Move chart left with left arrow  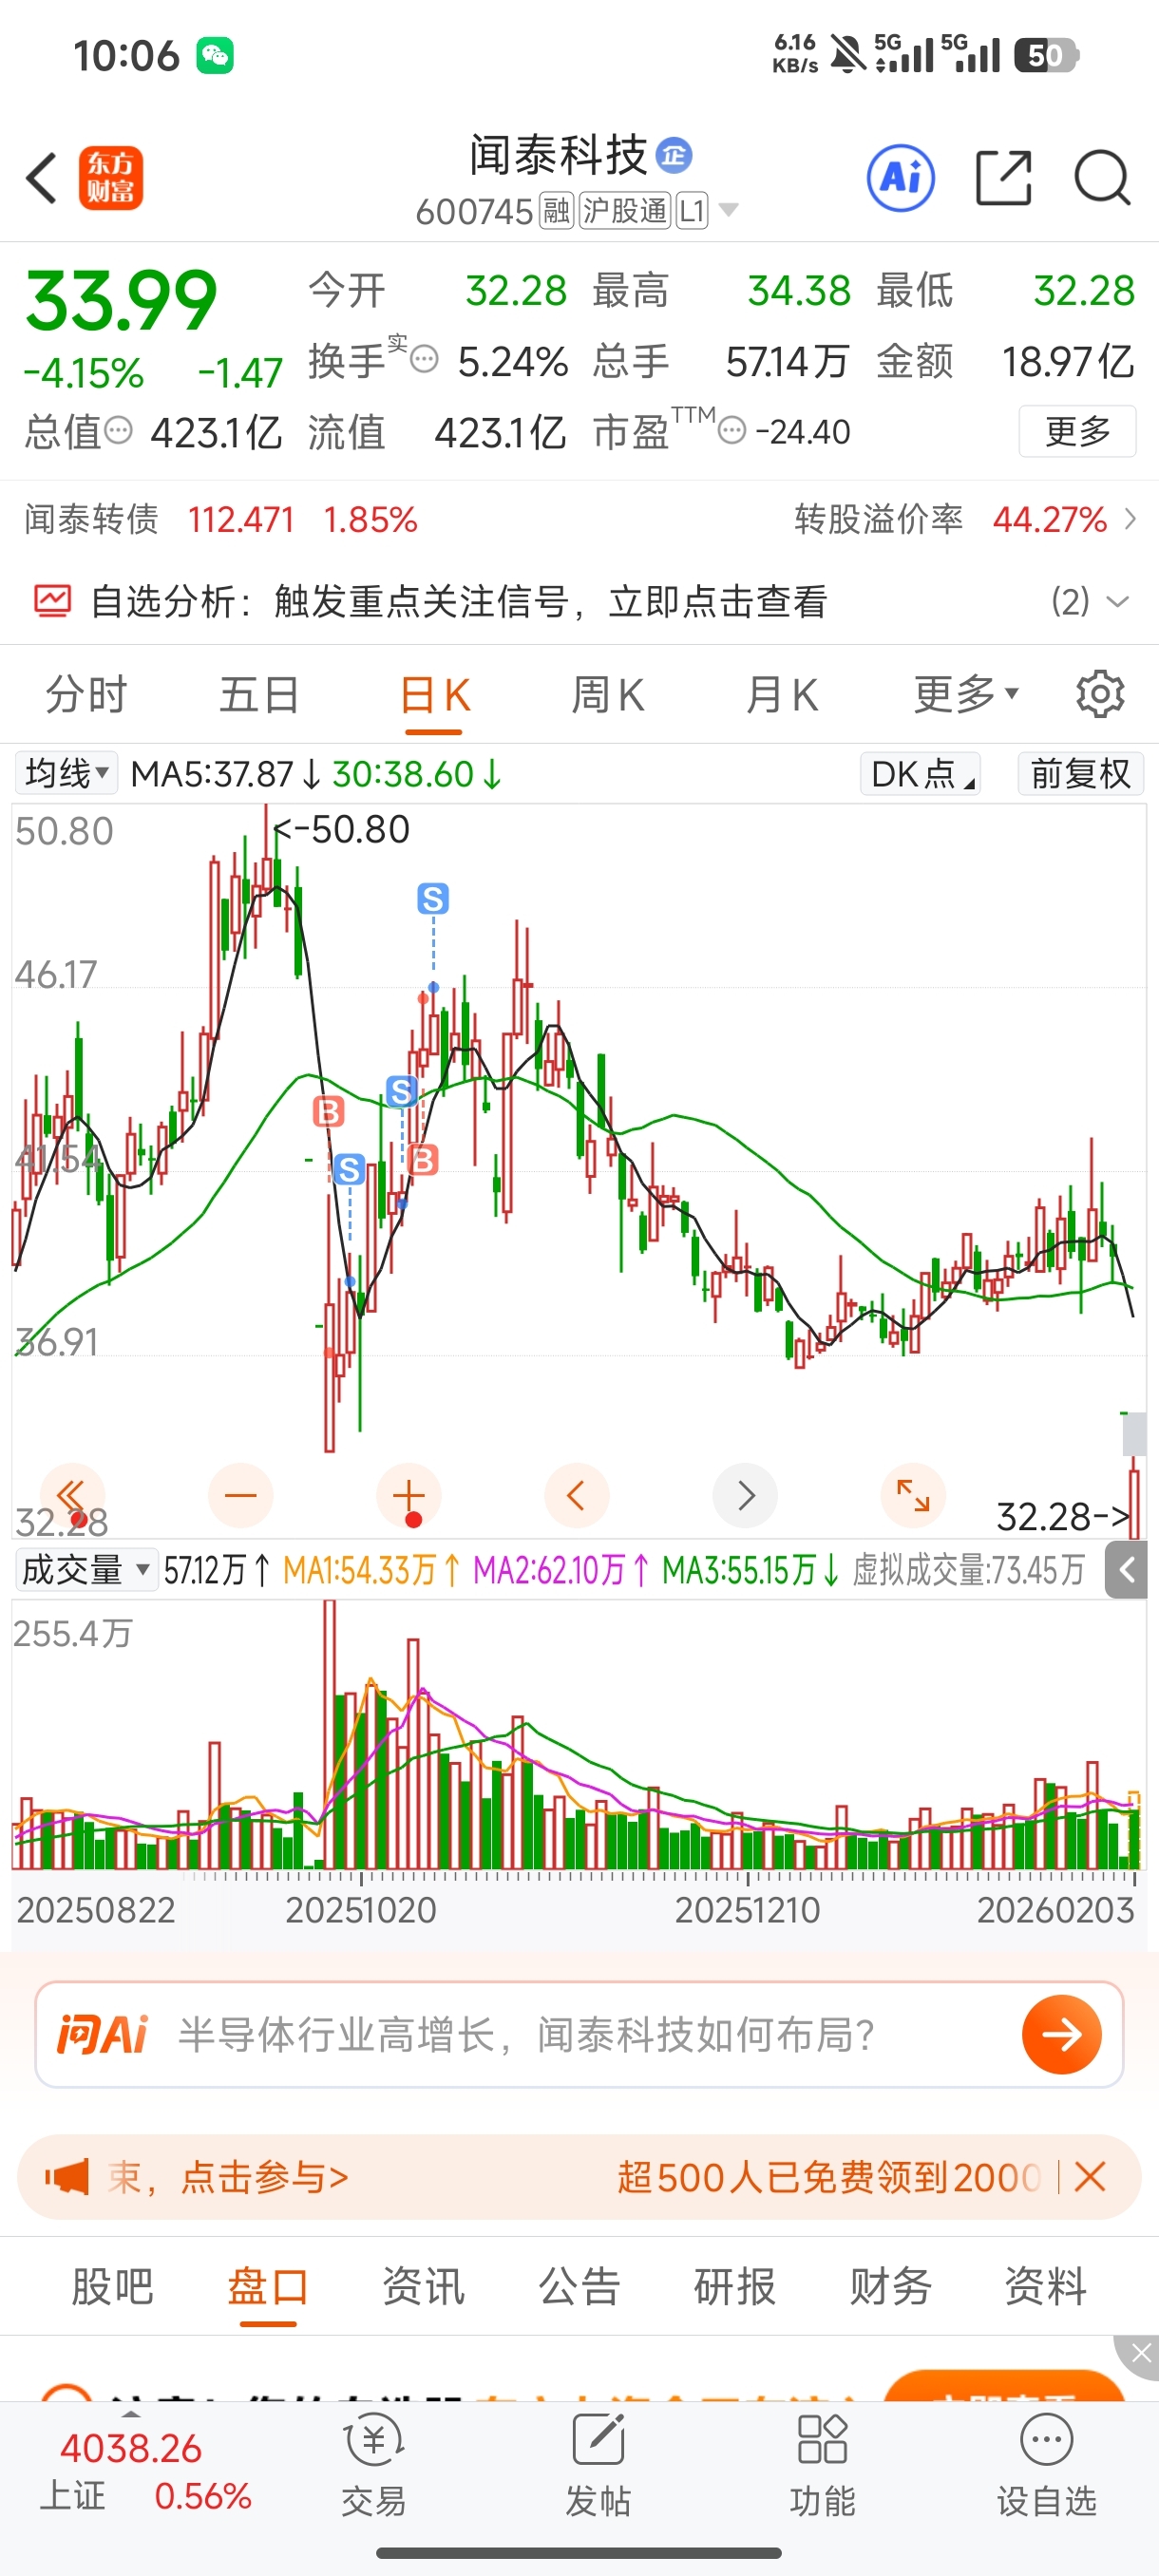577,1496
